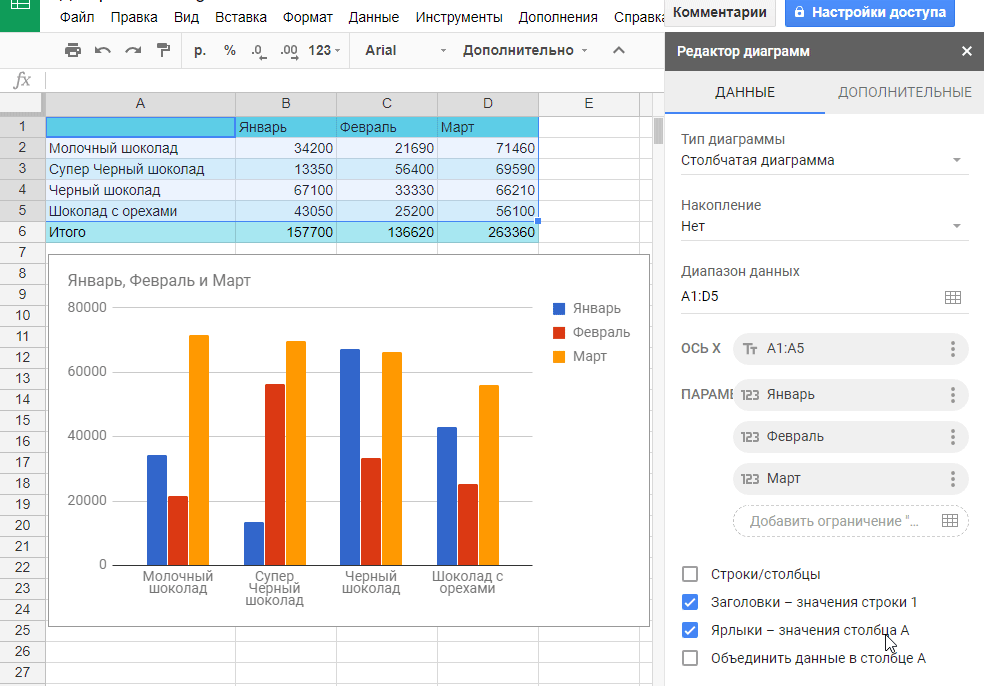Close the chart editor panel
The width and height of the screenshot is (984, 686).
(x=966, y=51)
